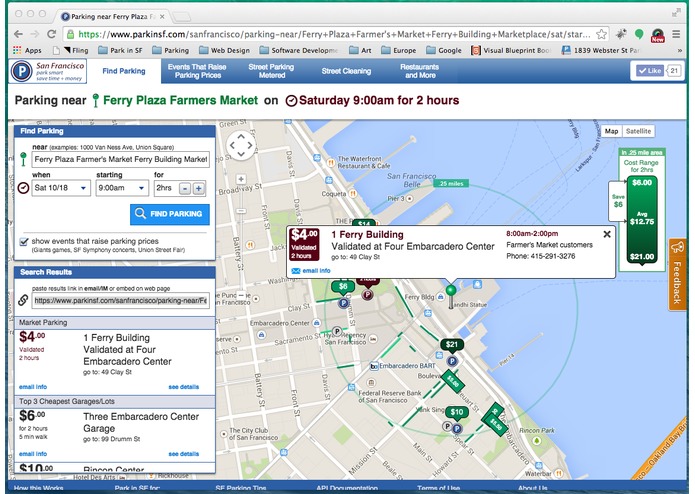Open the Park in SF bookmark folder

[x=120, y=51]
